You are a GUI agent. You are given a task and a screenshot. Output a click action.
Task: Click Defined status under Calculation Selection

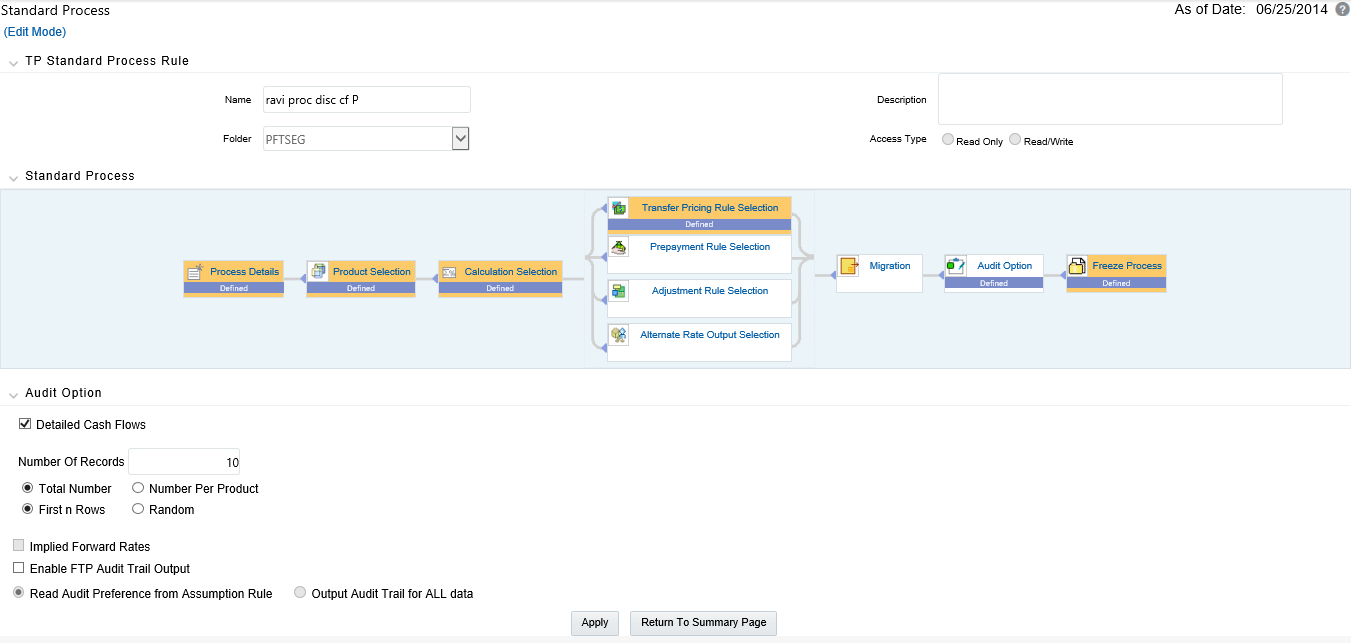tap(500, 288)
